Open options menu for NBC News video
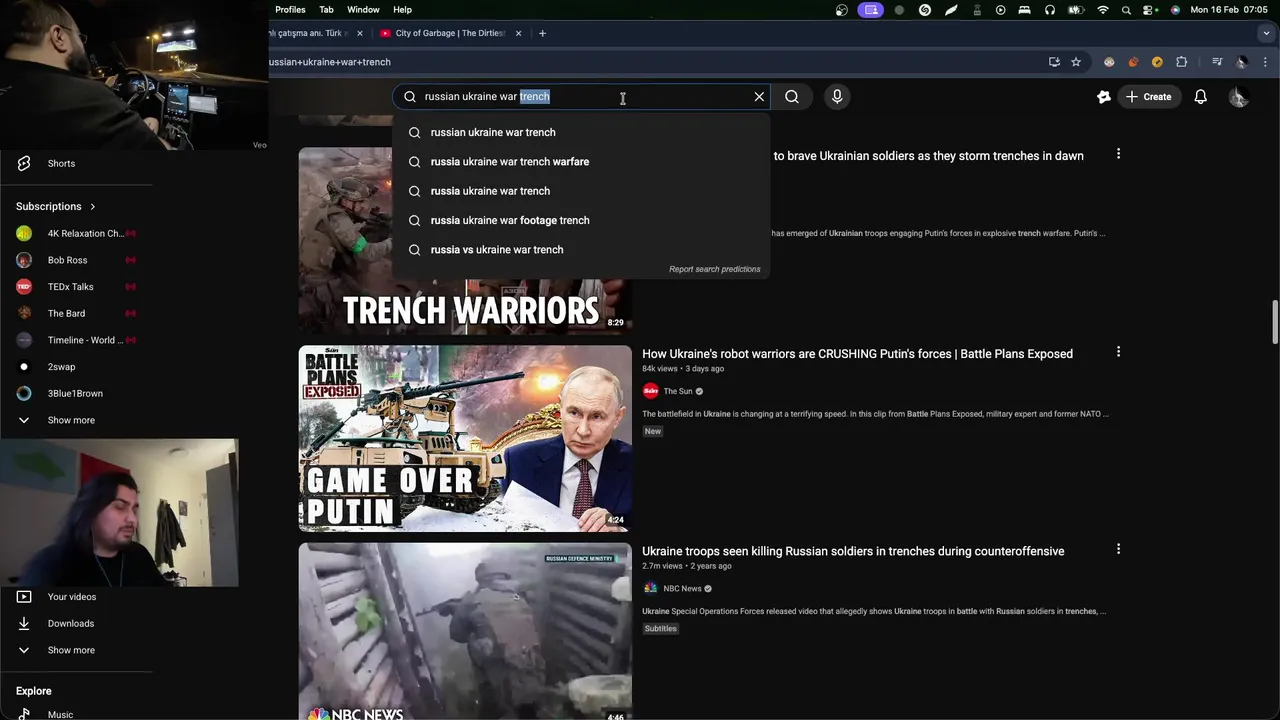 pyautogui.click(x=1118, y=549)
